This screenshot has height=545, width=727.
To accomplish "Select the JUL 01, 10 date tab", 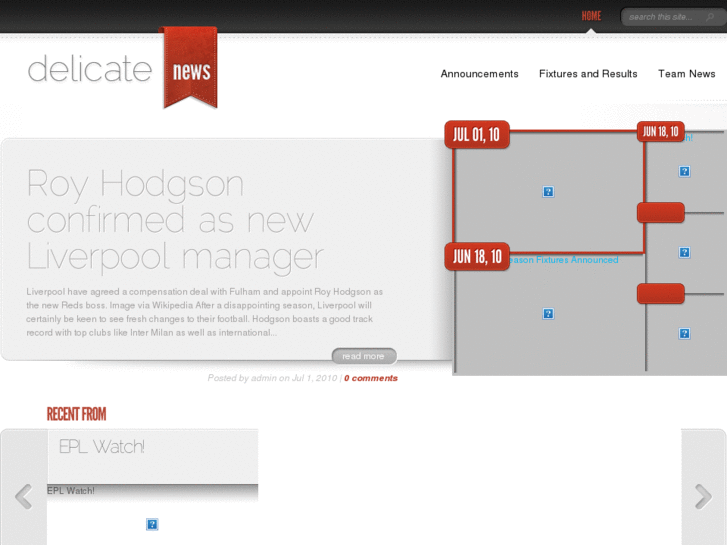I will [x=477, y=135].
